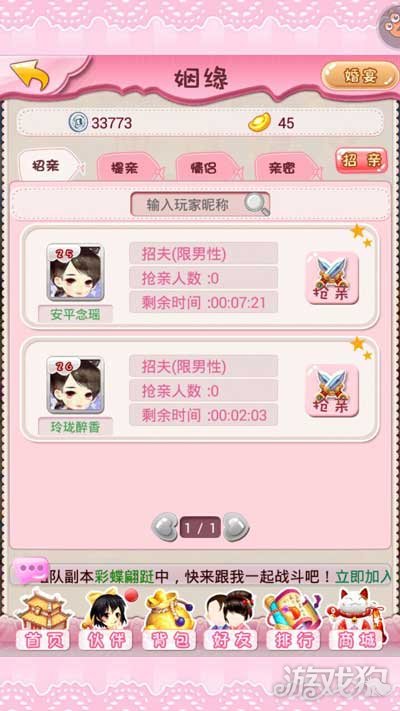400x711 pixels.
Task: Tap the 抢亲 swords icon for 玲珑醉香
Action: tap(332, 390)
